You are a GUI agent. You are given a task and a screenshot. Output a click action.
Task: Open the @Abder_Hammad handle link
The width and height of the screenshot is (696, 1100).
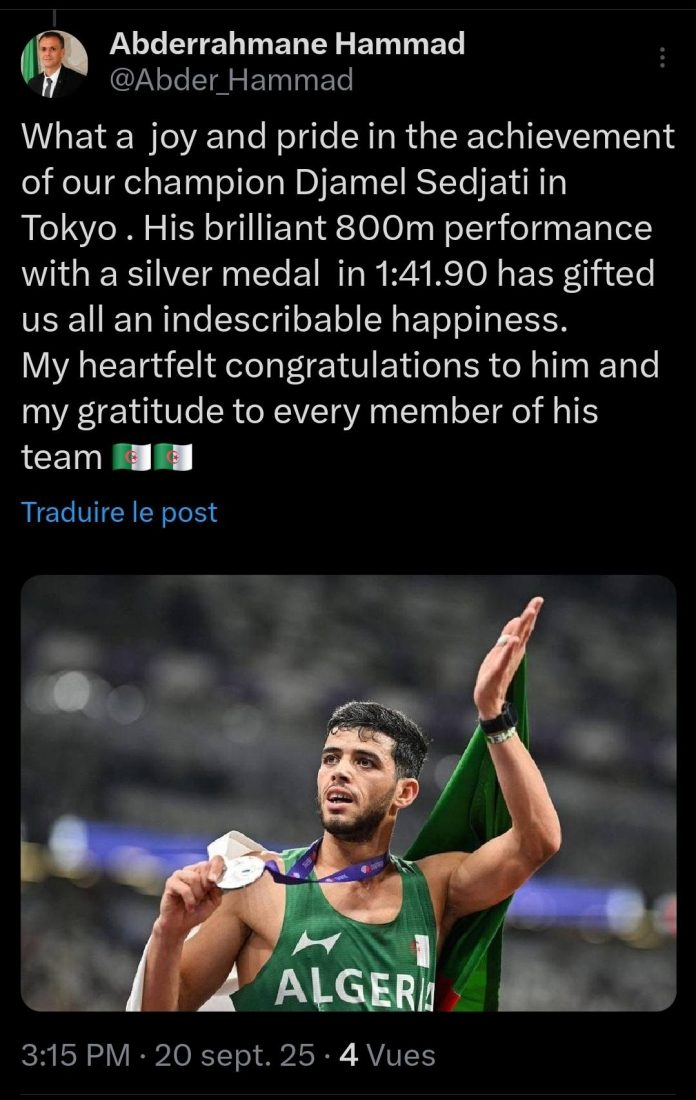pyautogui.click(x=230, y=79)
